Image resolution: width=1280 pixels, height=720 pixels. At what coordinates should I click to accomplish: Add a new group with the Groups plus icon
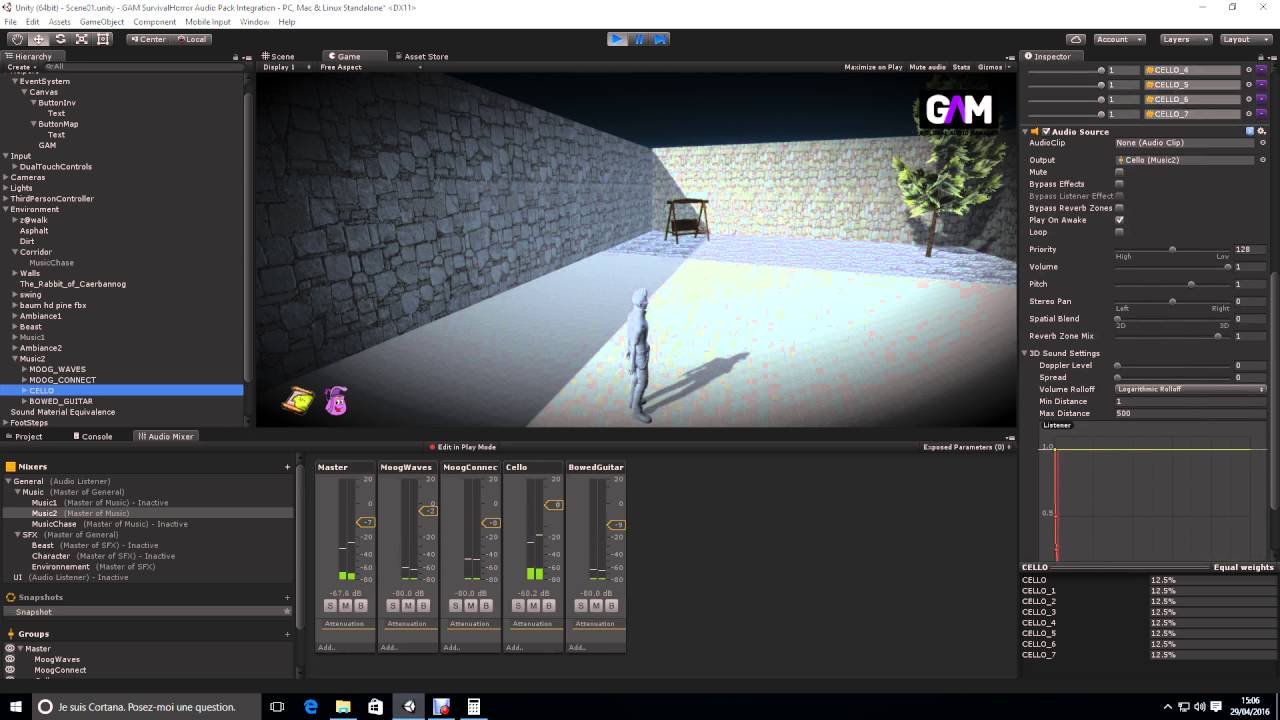point(287,634)
